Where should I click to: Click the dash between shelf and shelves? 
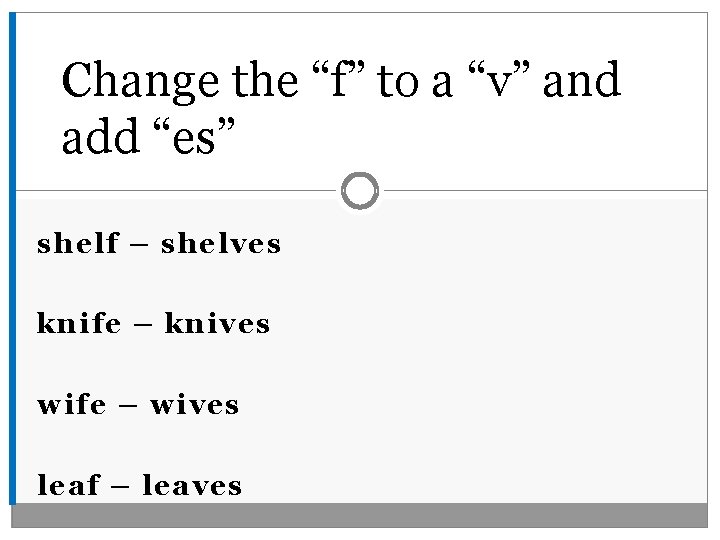point(140,244)
